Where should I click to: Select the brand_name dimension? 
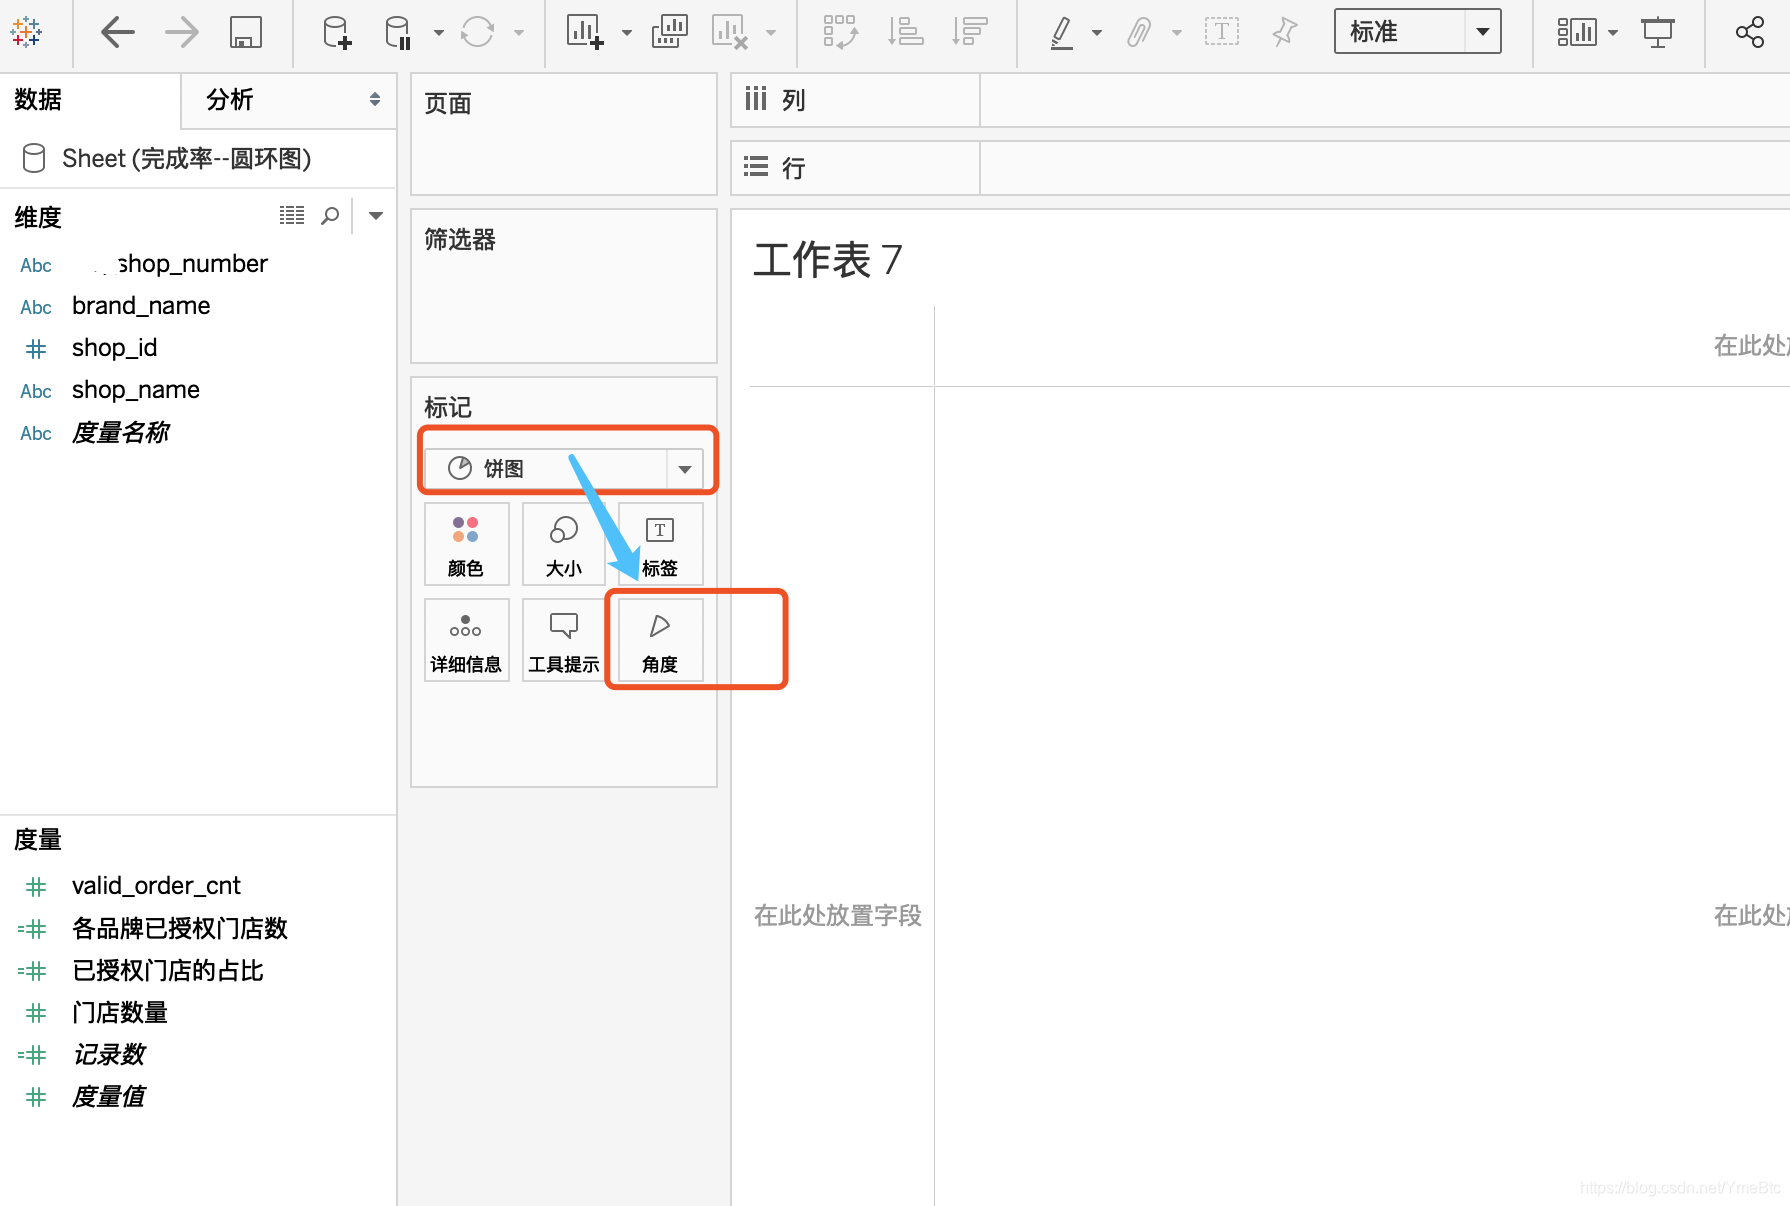[141, 306]
